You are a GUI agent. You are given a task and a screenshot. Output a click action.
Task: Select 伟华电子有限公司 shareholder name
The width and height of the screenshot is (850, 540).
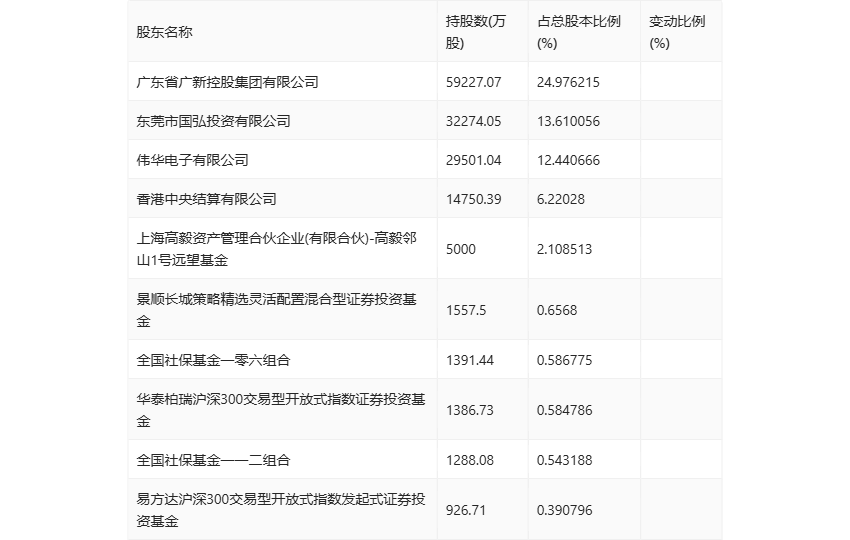(x=192, y=160)
